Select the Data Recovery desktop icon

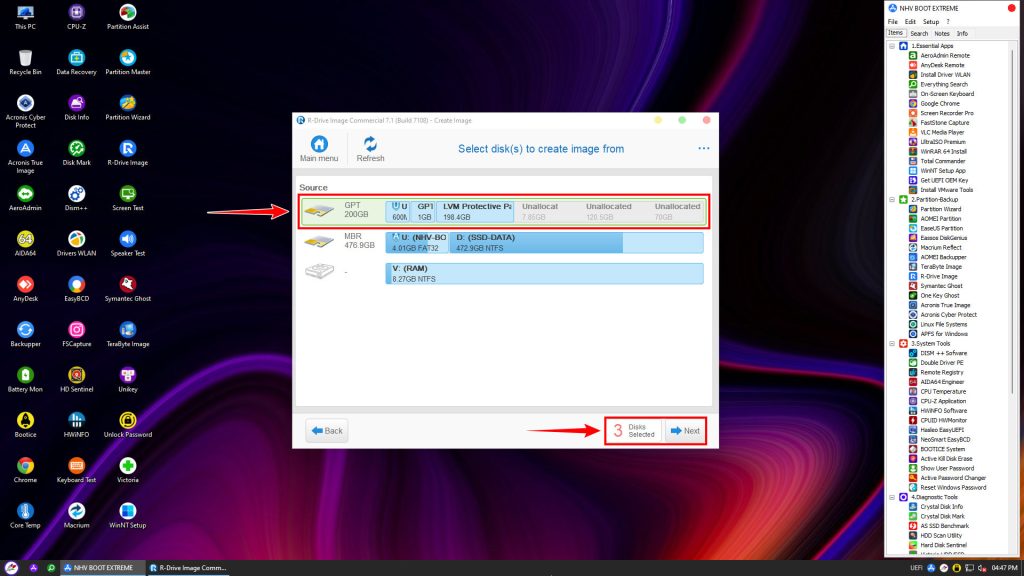pyautogui.click(x=76, y=62)
